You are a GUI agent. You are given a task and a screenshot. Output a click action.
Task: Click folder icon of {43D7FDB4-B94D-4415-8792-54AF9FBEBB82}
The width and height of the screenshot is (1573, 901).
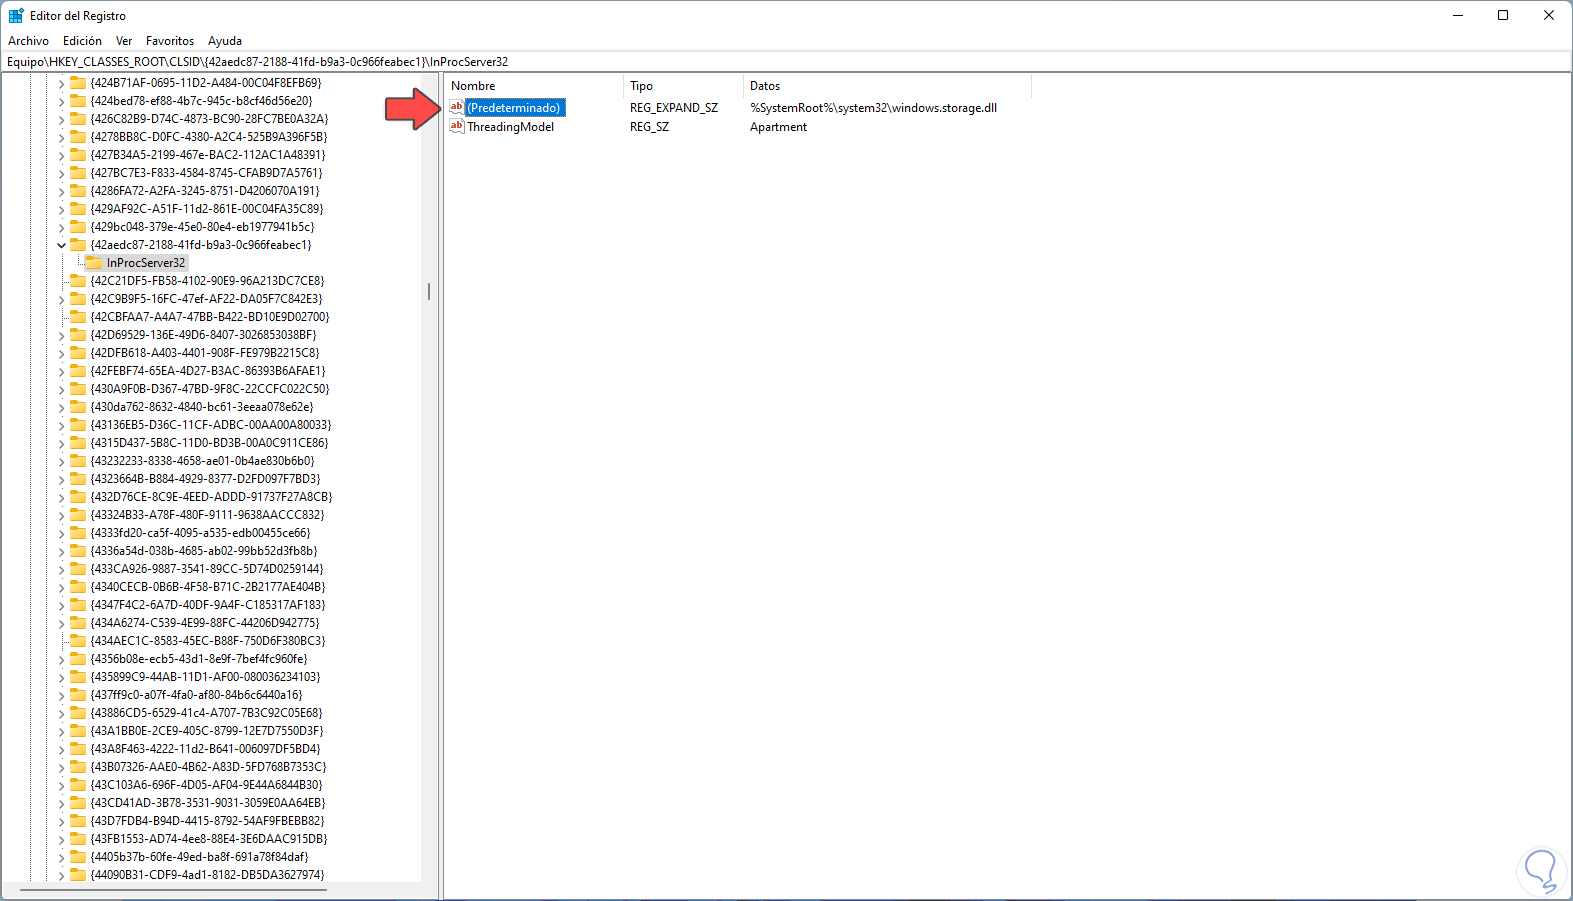[78, 820]
